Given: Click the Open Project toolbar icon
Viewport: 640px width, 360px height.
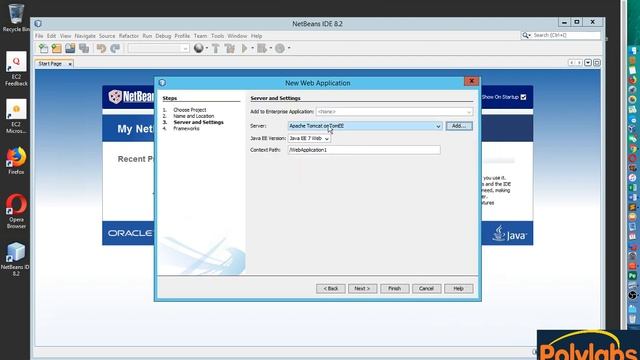Looking at the screenshot, I should click(70, 49).
